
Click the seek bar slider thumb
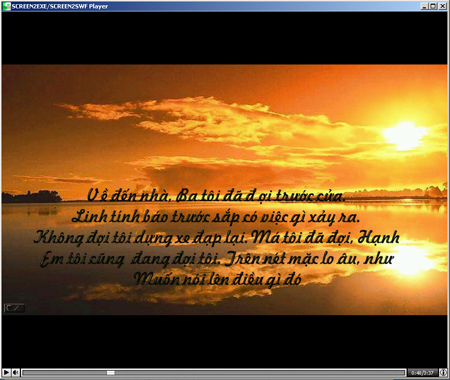click(x=111, y=373)
